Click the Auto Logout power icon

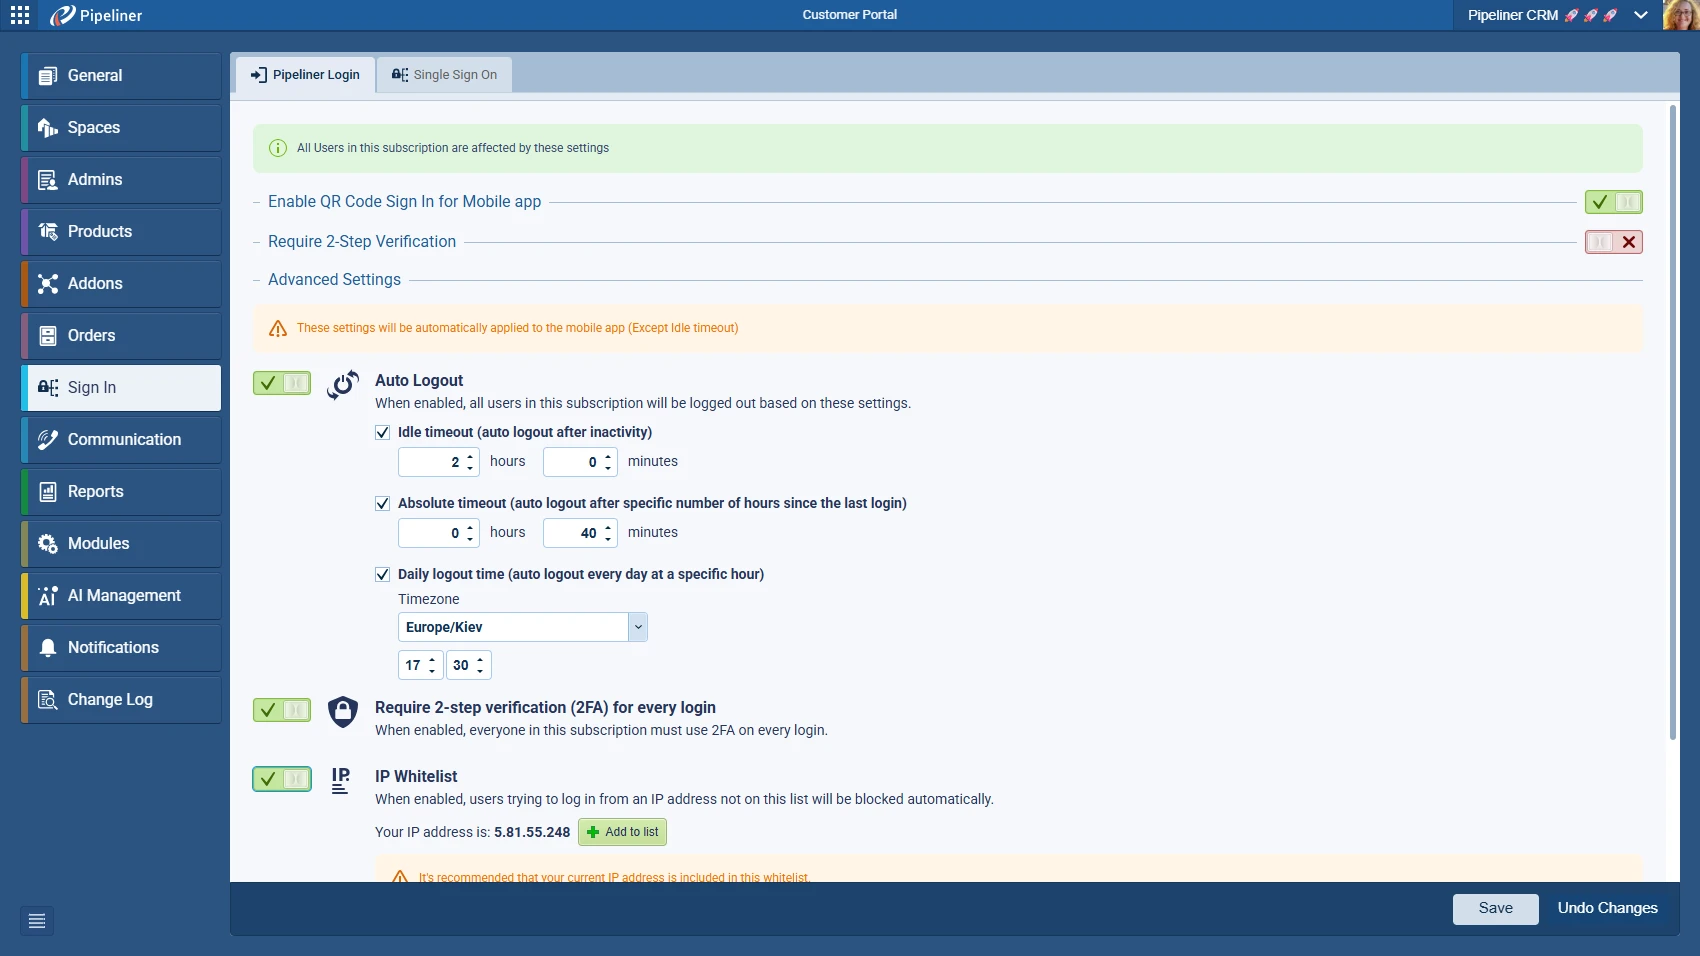343,385
